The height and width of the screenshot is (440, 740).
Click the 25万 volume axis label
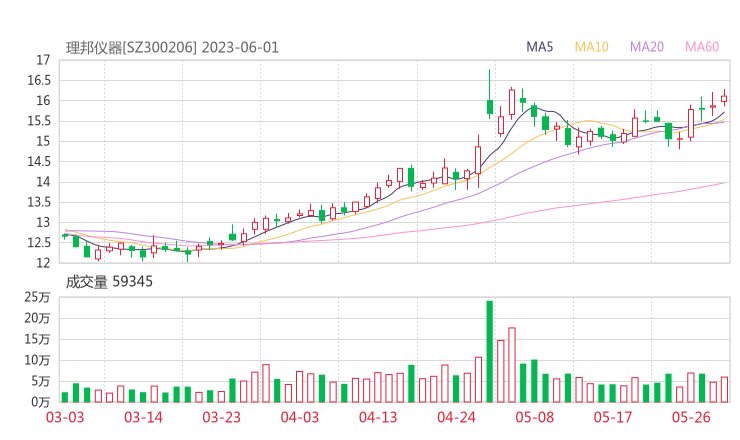coord(37,297)
